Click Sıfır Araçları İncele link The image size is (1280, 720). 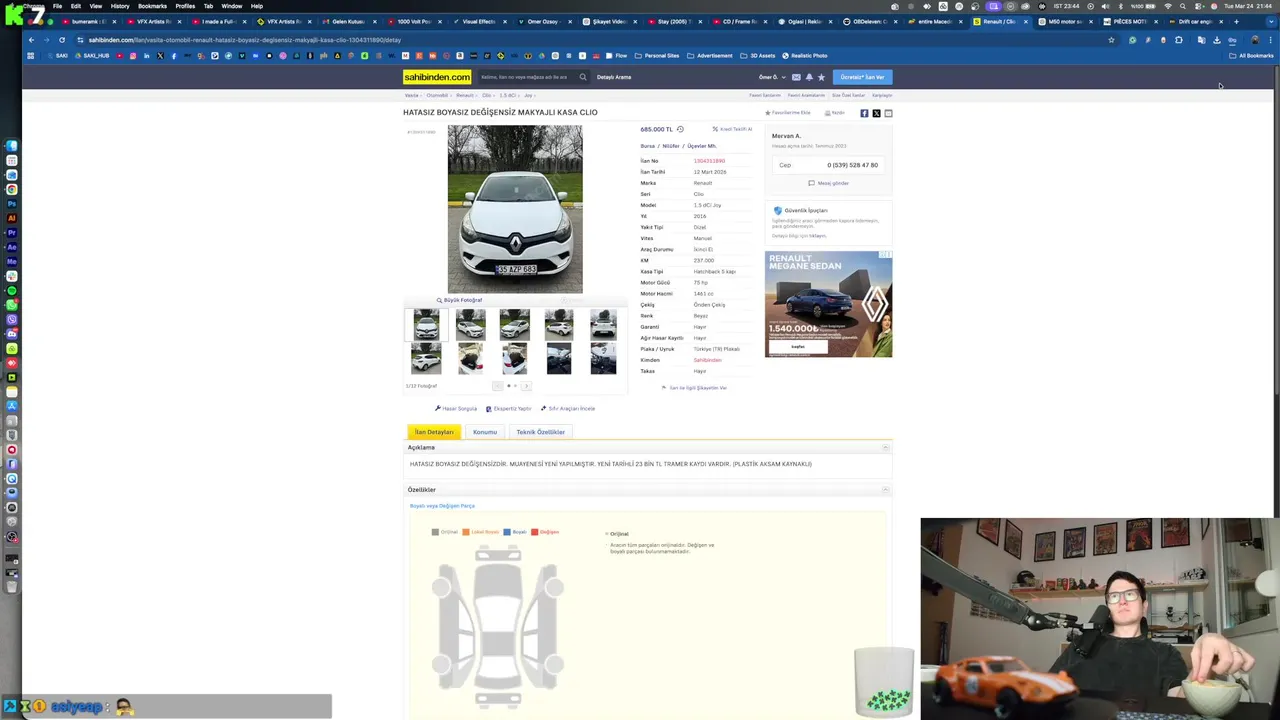[x=567, y=408]
